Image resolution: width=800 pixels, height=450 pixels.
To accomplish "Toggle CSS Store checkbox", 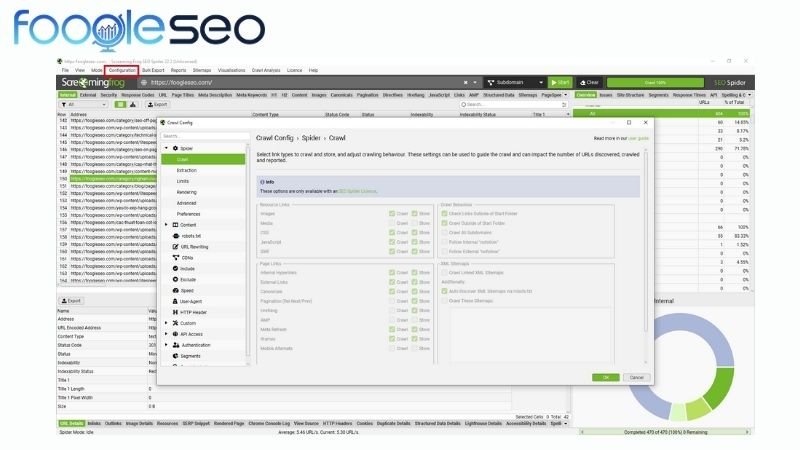I will 414,233.
